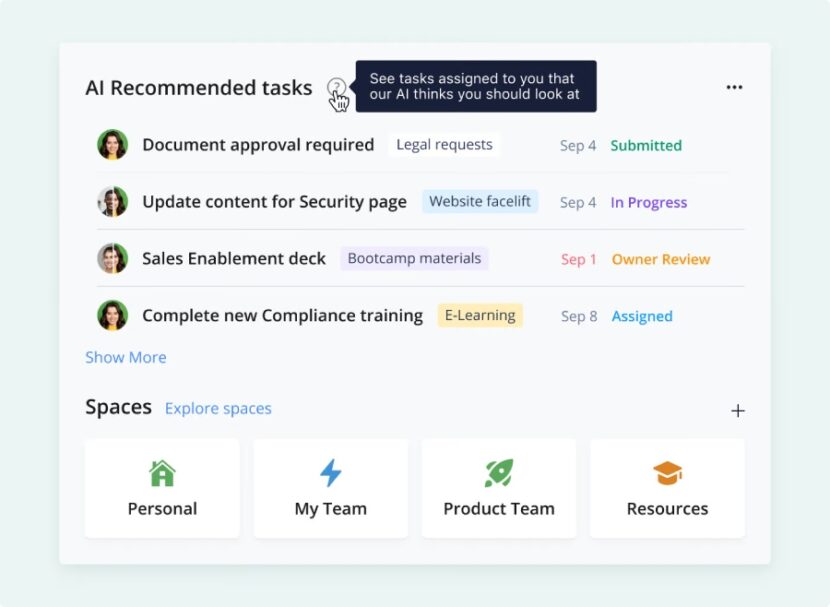Click the Show More link
Viewport: 830px width, 607px height.
coord(126,357)
